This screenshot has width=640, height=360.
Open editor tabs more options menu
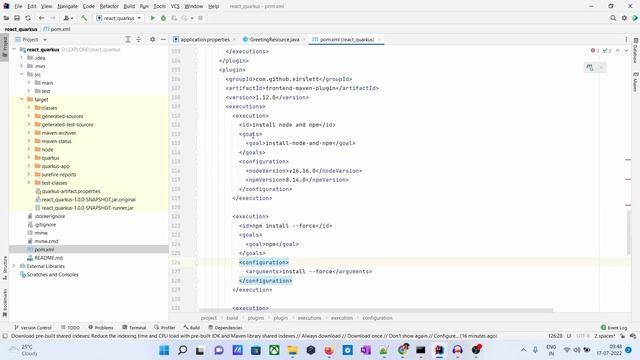[x=626, y=40]
